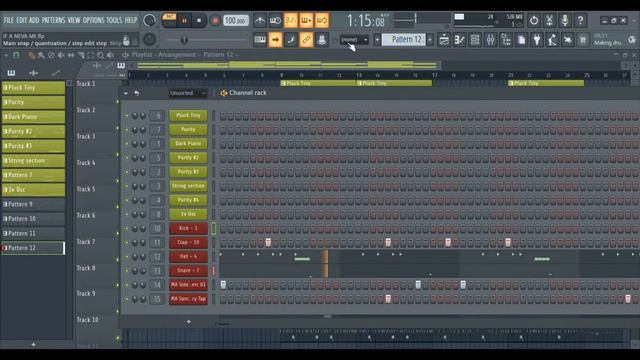640x360 pixels.
Task: Toggle auto-scroll arrow icon
Action: (x=275, y=40)
